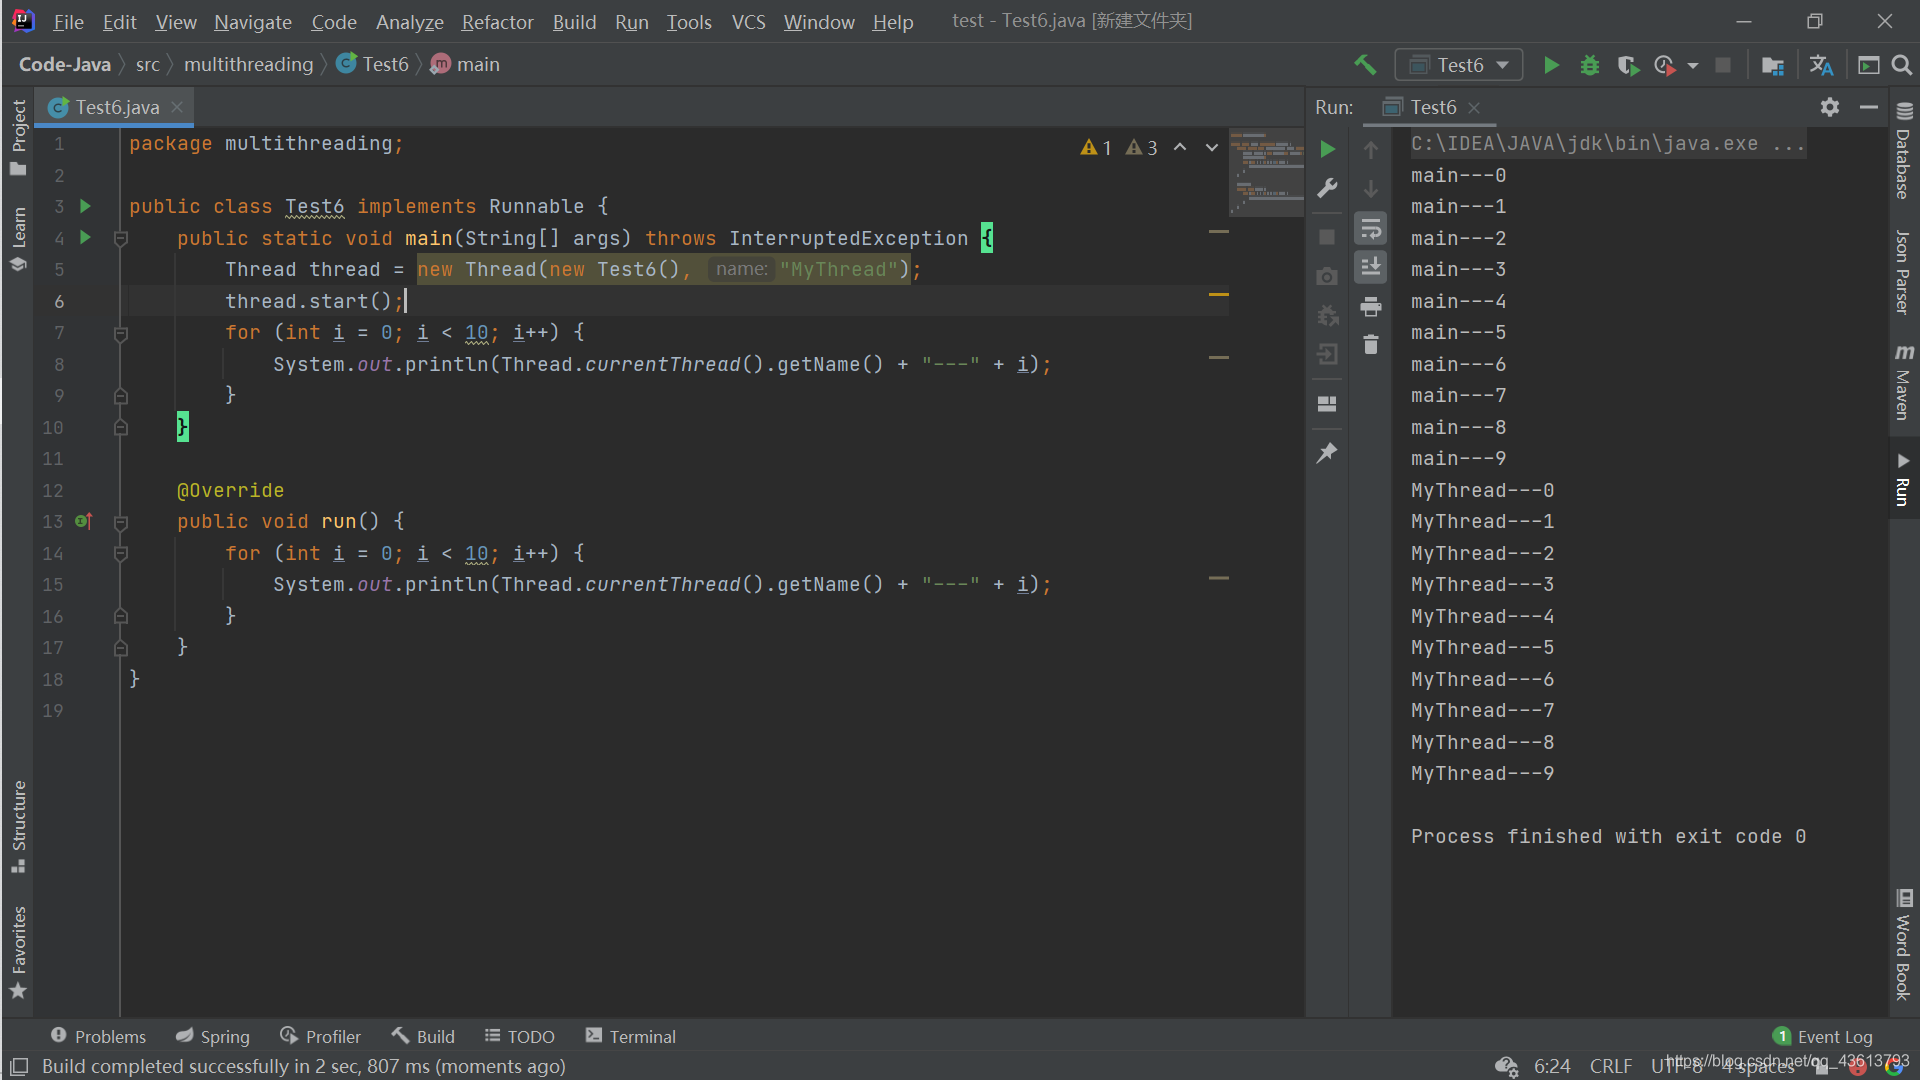Click the warnings count inspection widget

(x=1119, y=147)
